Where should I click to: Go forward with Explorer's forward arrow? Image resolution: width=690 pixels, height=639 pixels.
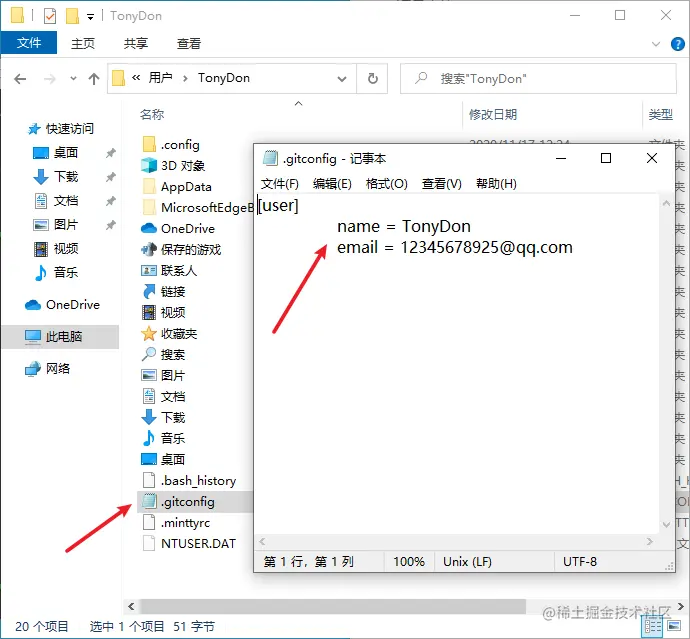pyautogui.click(x=50, y=79)
